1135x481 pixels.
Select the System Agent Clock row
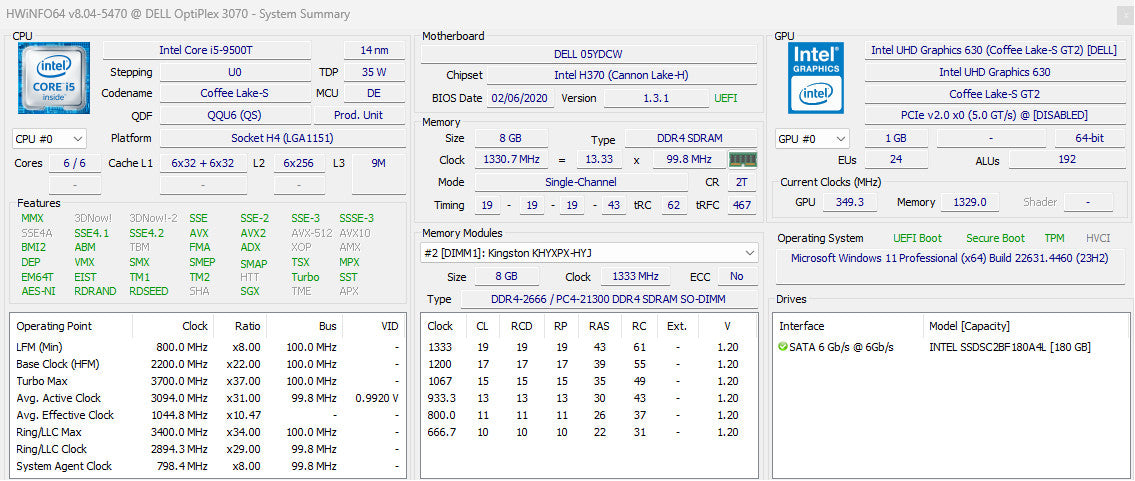click(208, 466)
